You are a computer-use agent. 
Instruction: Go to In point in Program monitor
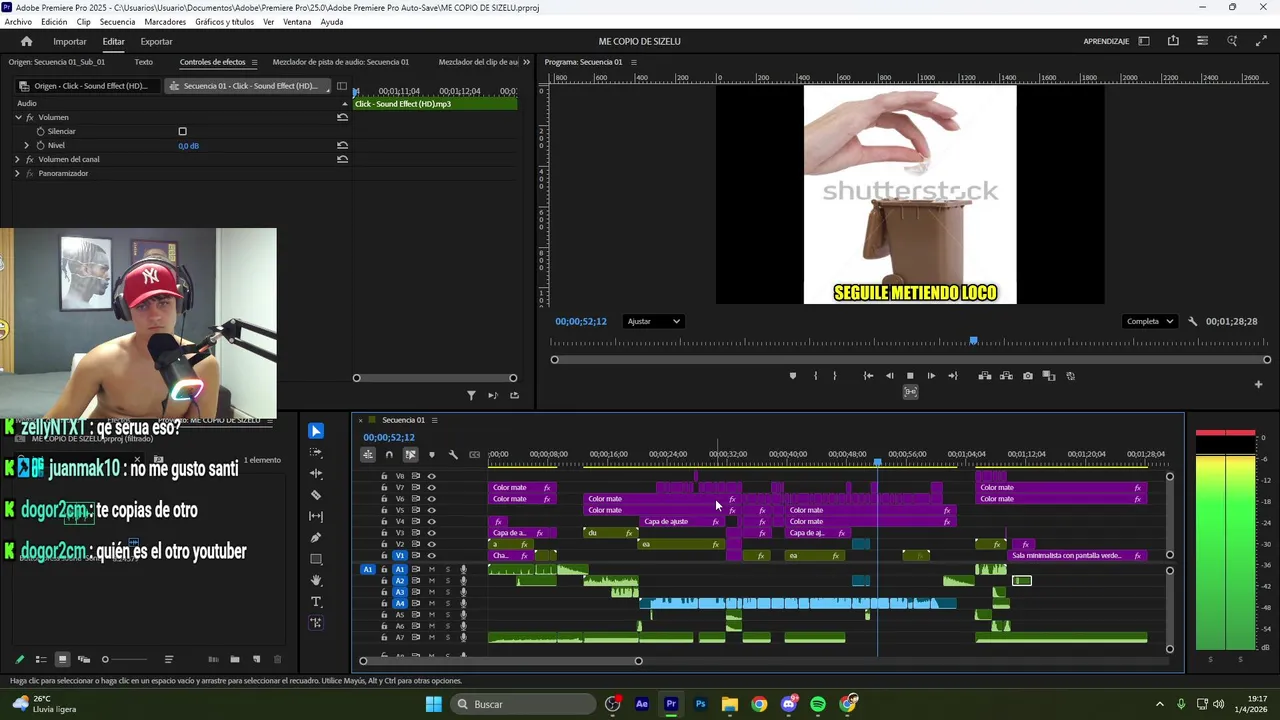click(x=868, y=376)
